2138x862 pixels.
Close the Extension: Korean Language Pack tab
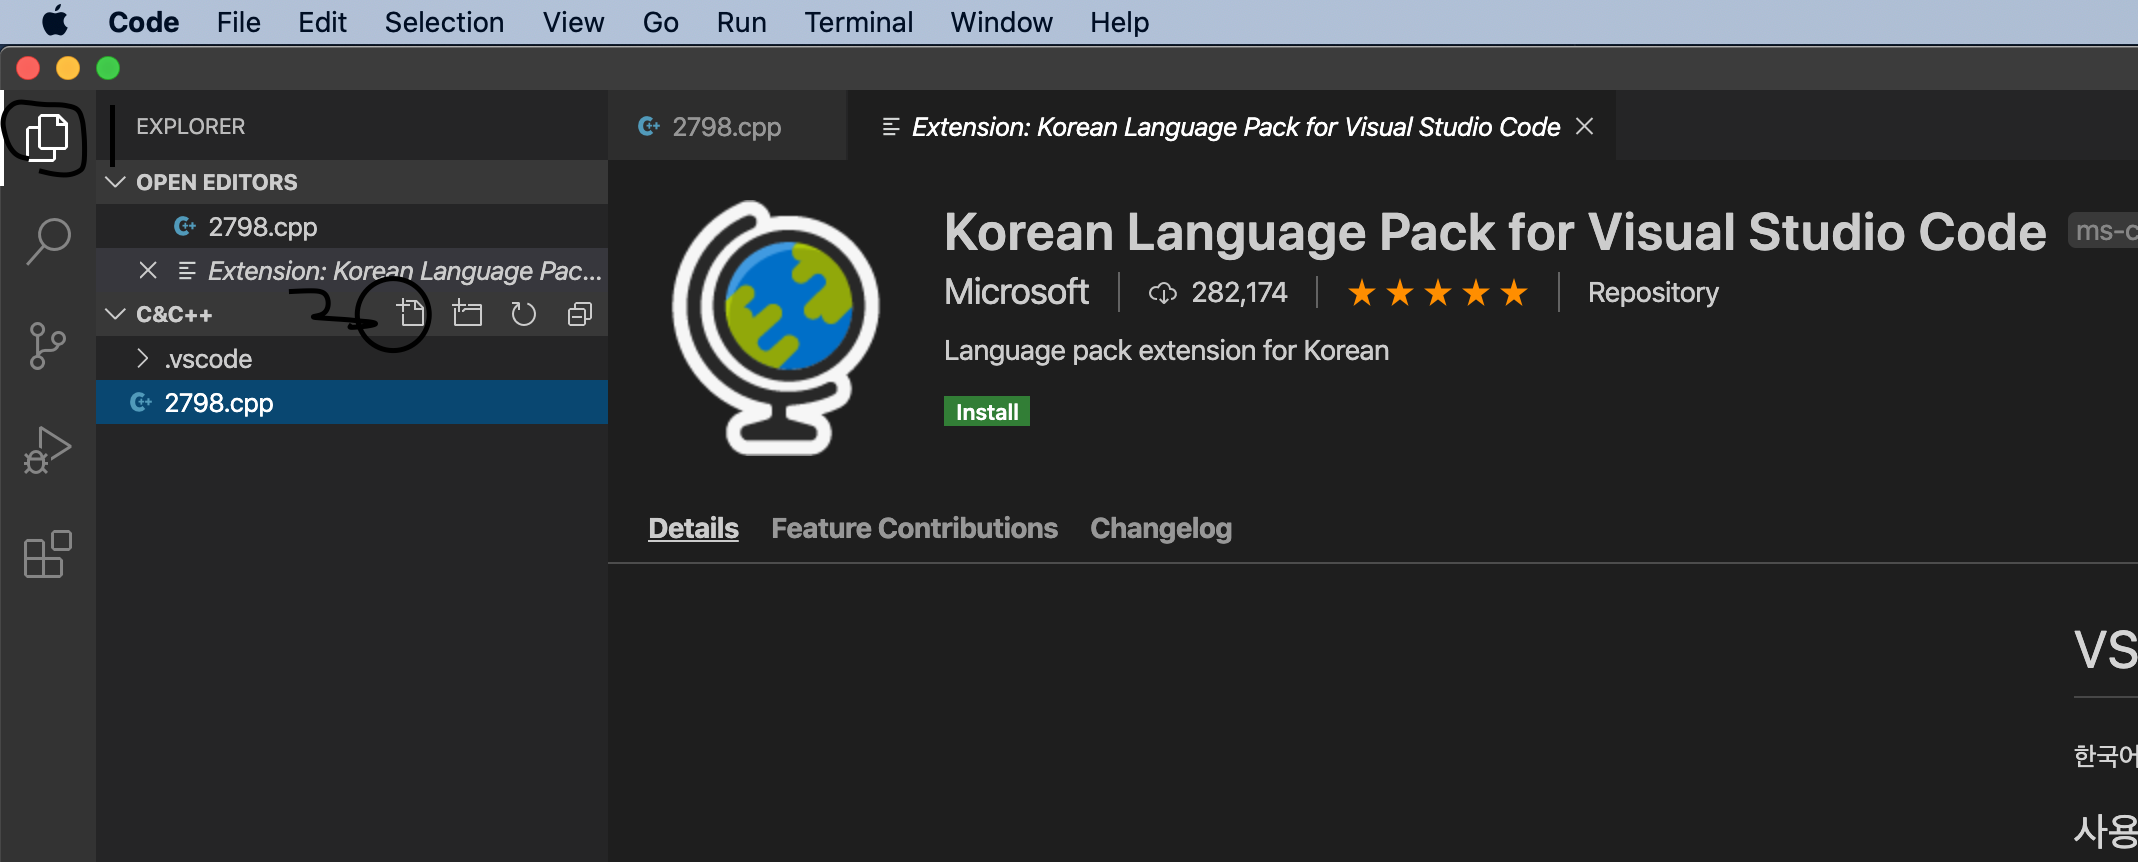1585,126
